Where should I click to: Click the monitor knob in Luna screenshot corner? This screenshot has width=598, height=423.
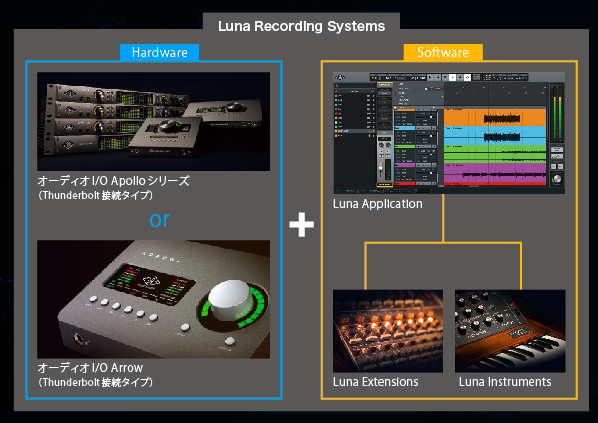click(557, 179)
